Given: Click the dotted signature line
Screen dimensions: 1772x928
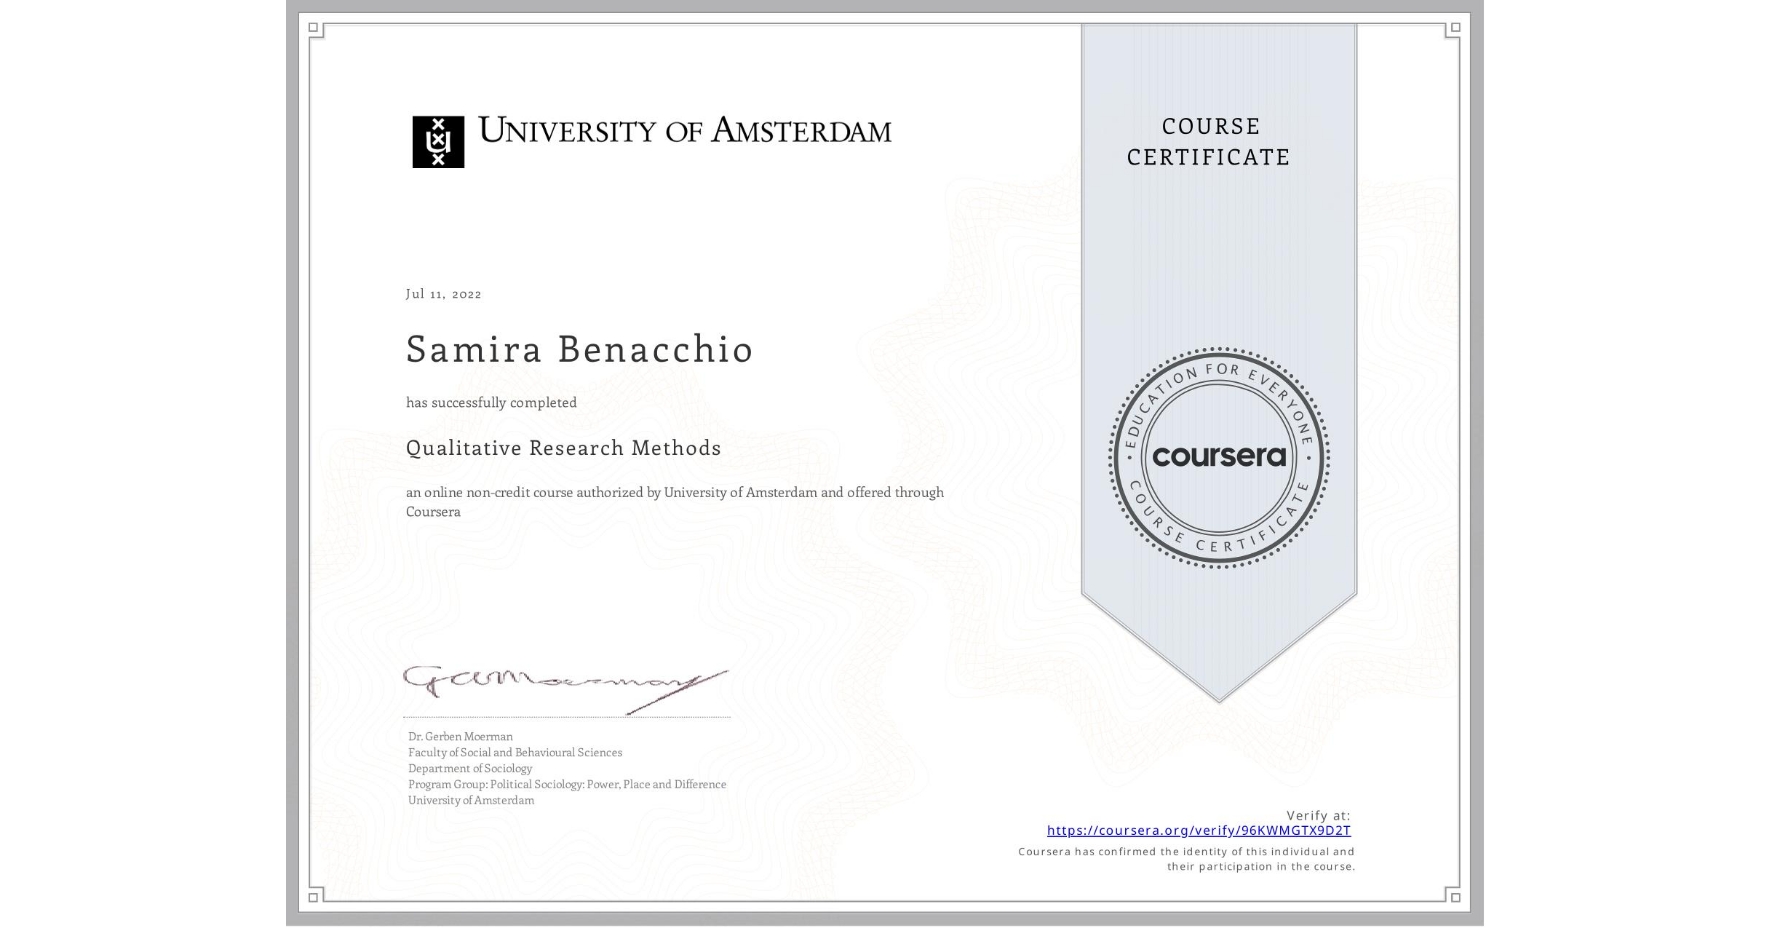Looking at the screenshot, I should [x=565, y=715].
